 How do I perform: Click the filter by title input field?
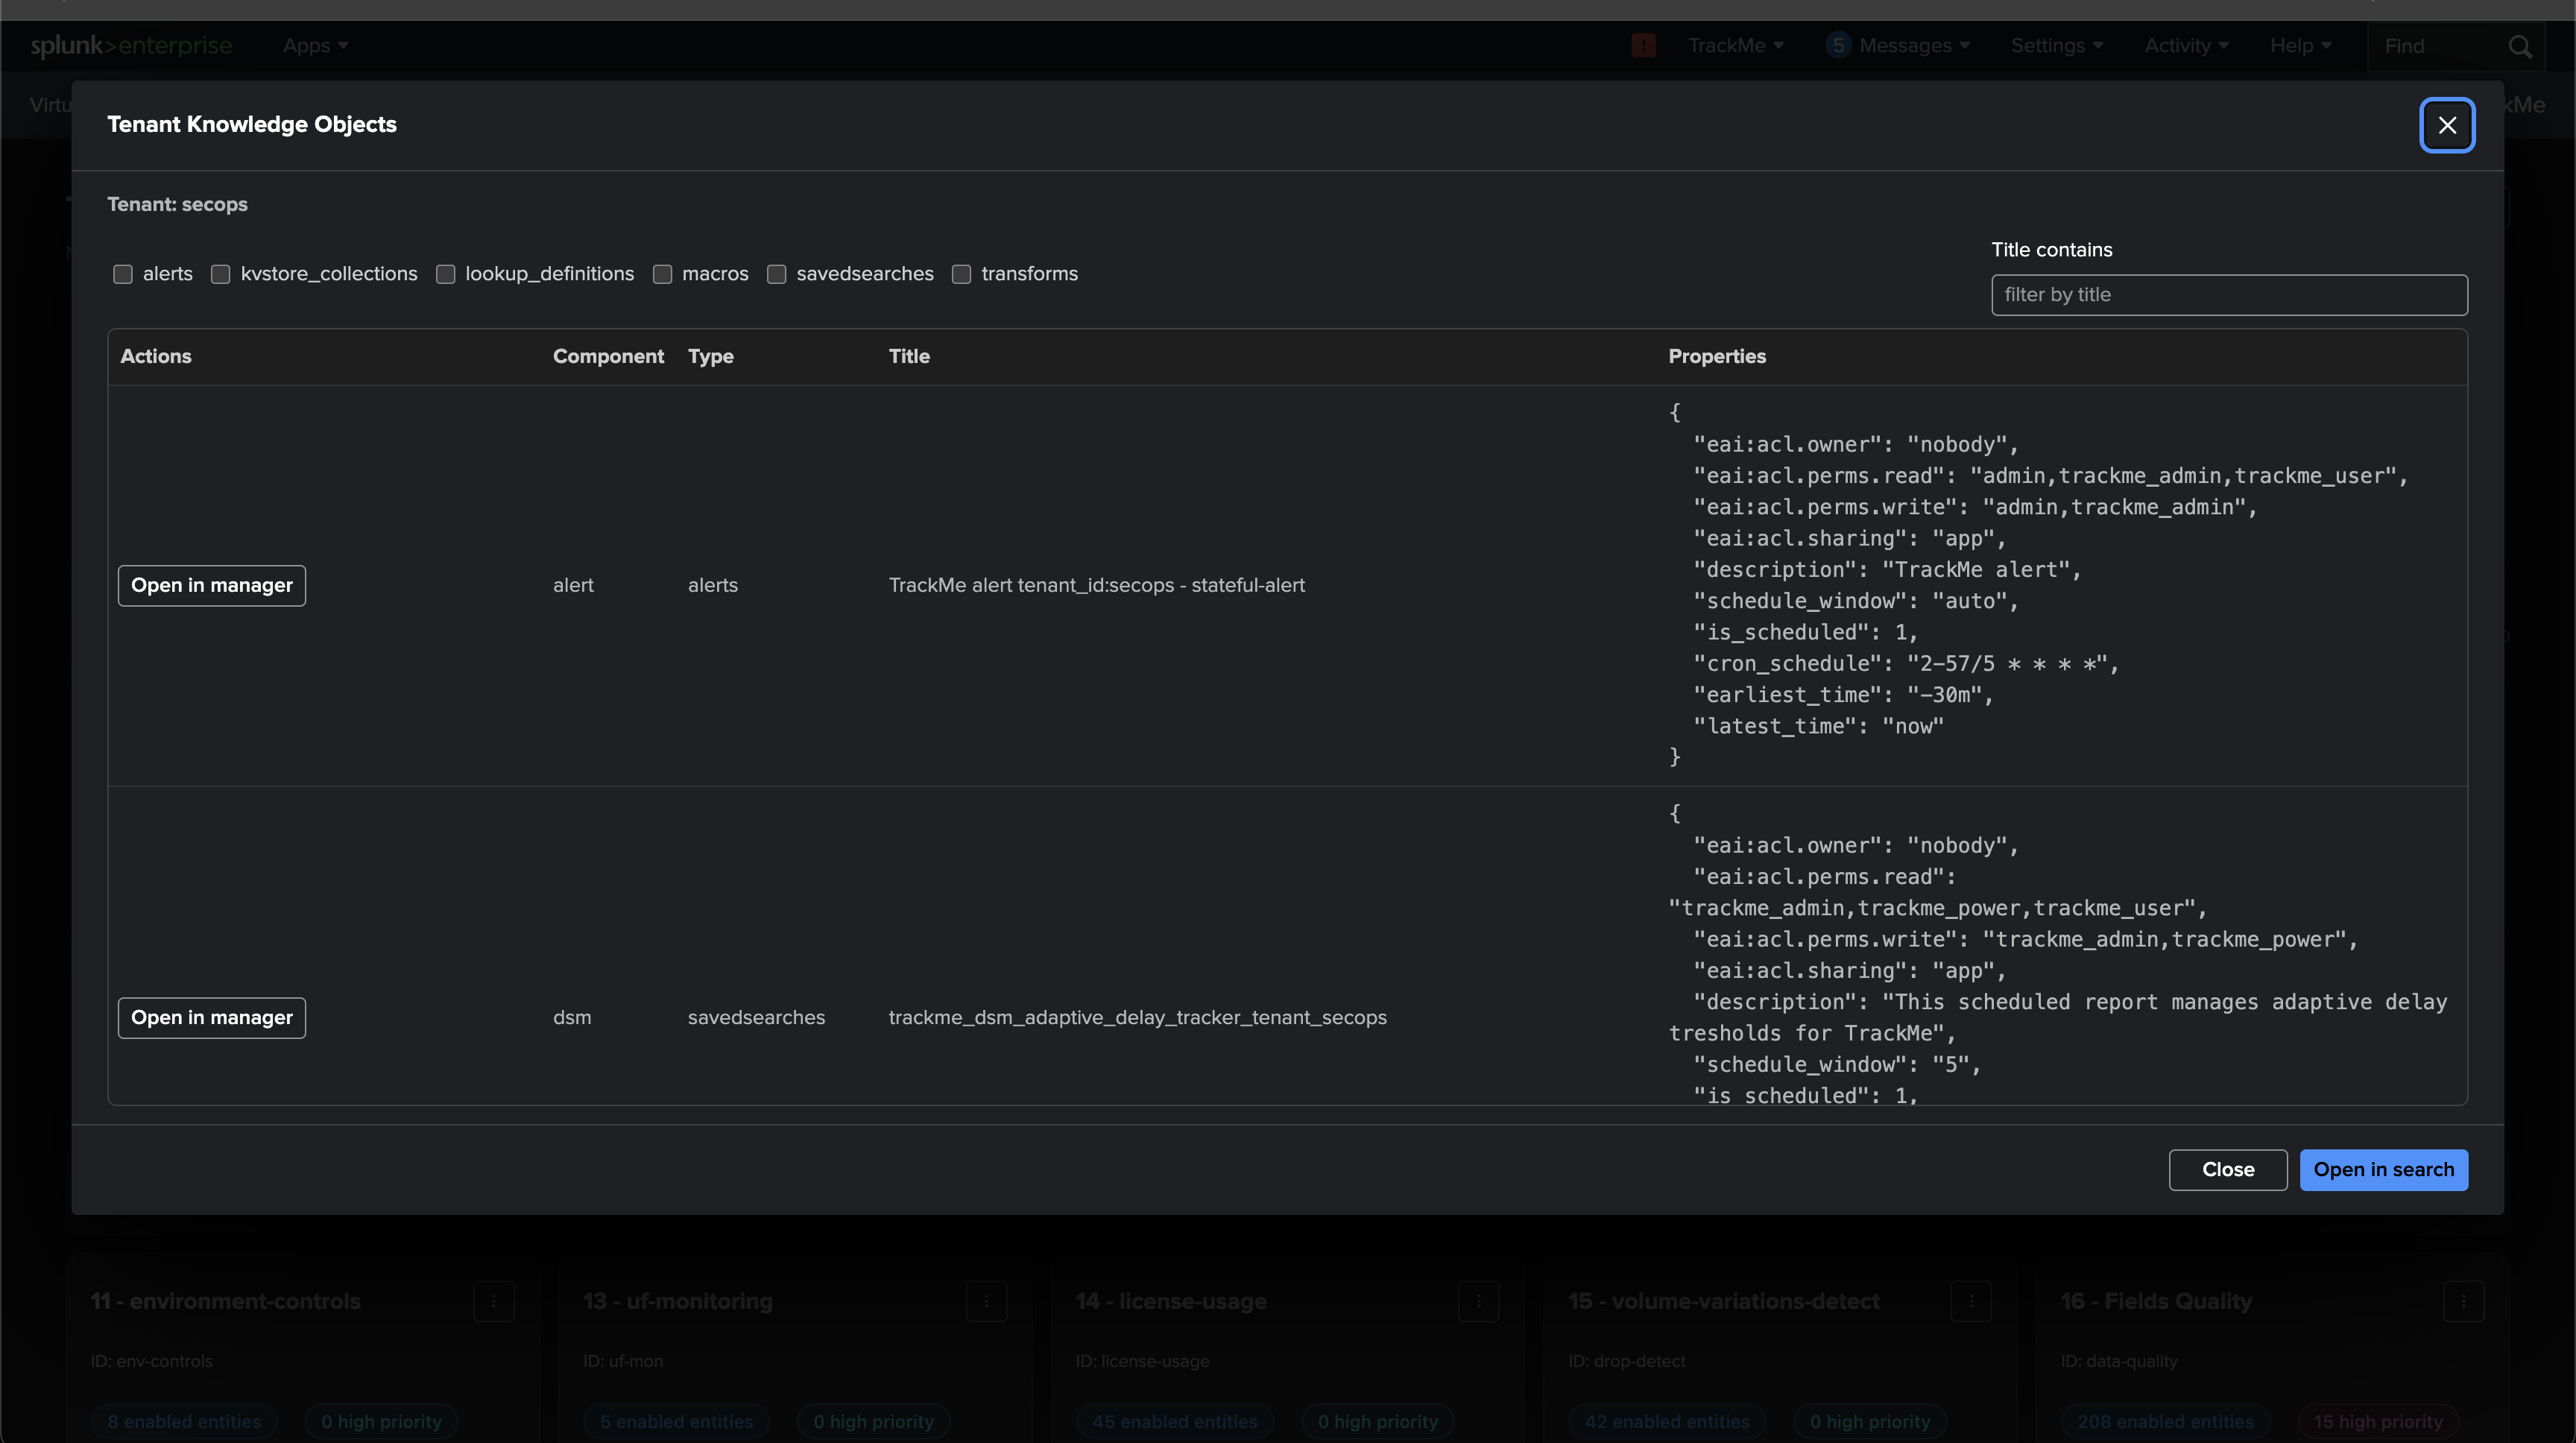point(2228,295)
